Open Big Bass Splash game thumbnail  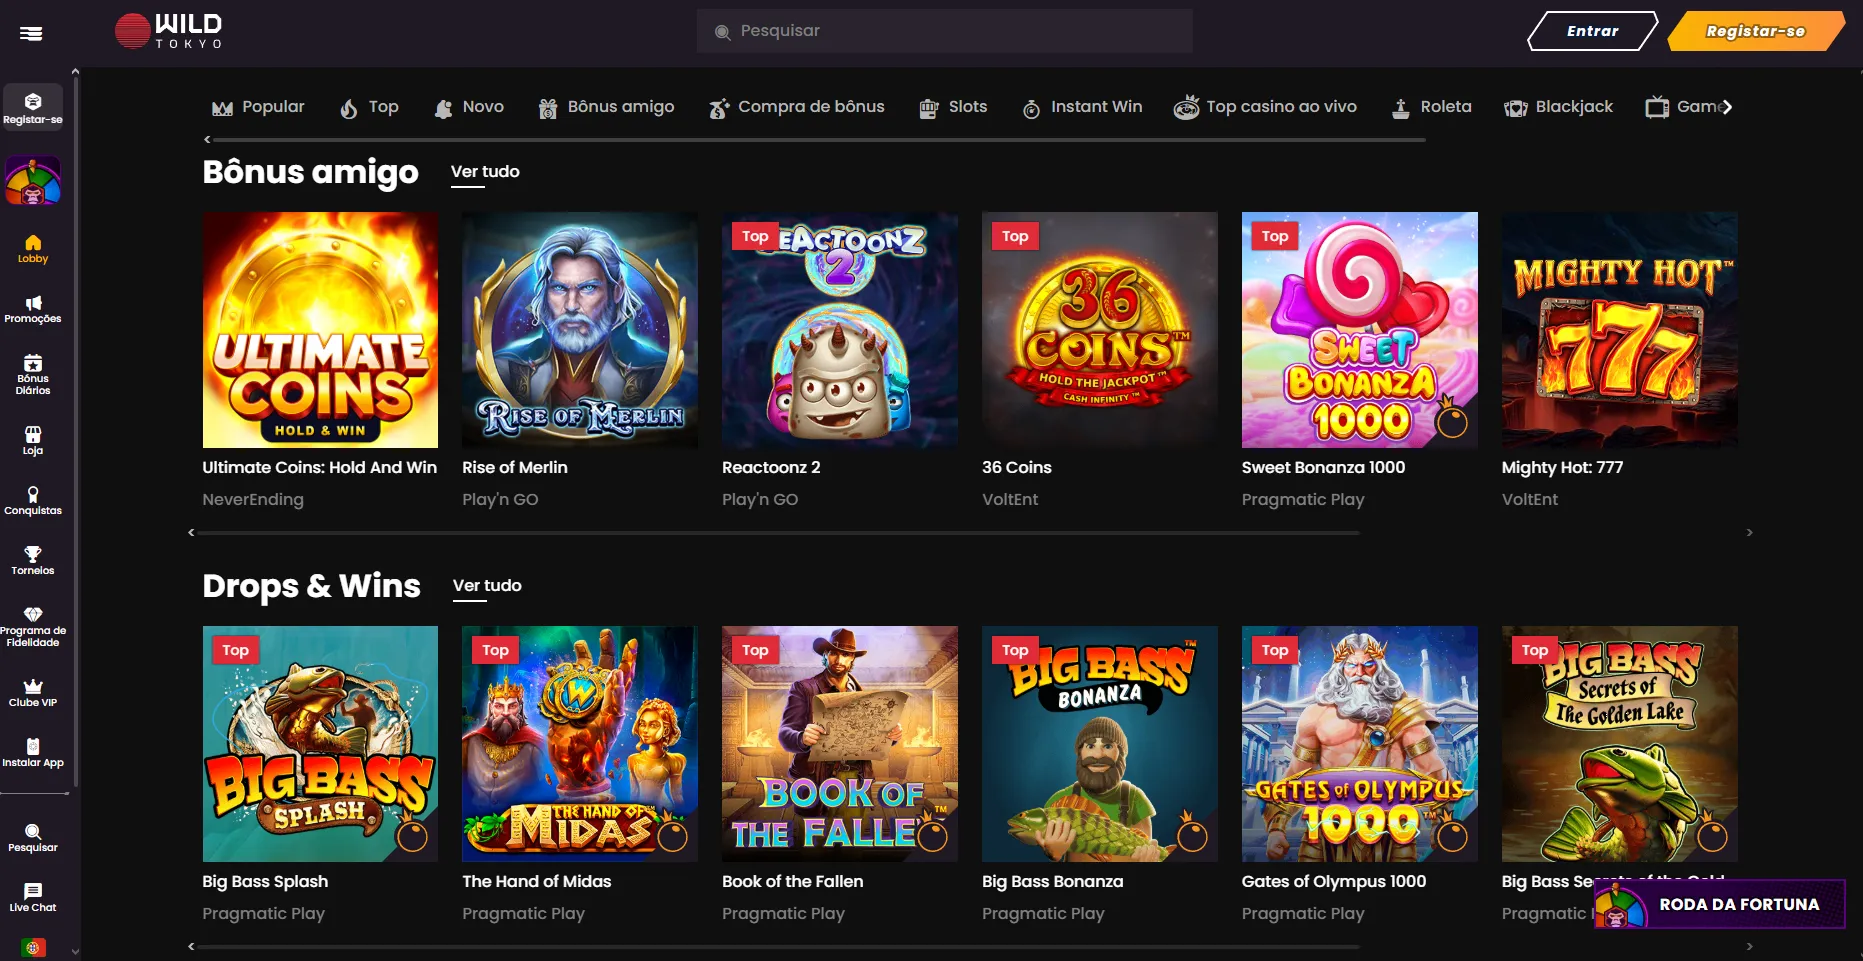[320, 744]
